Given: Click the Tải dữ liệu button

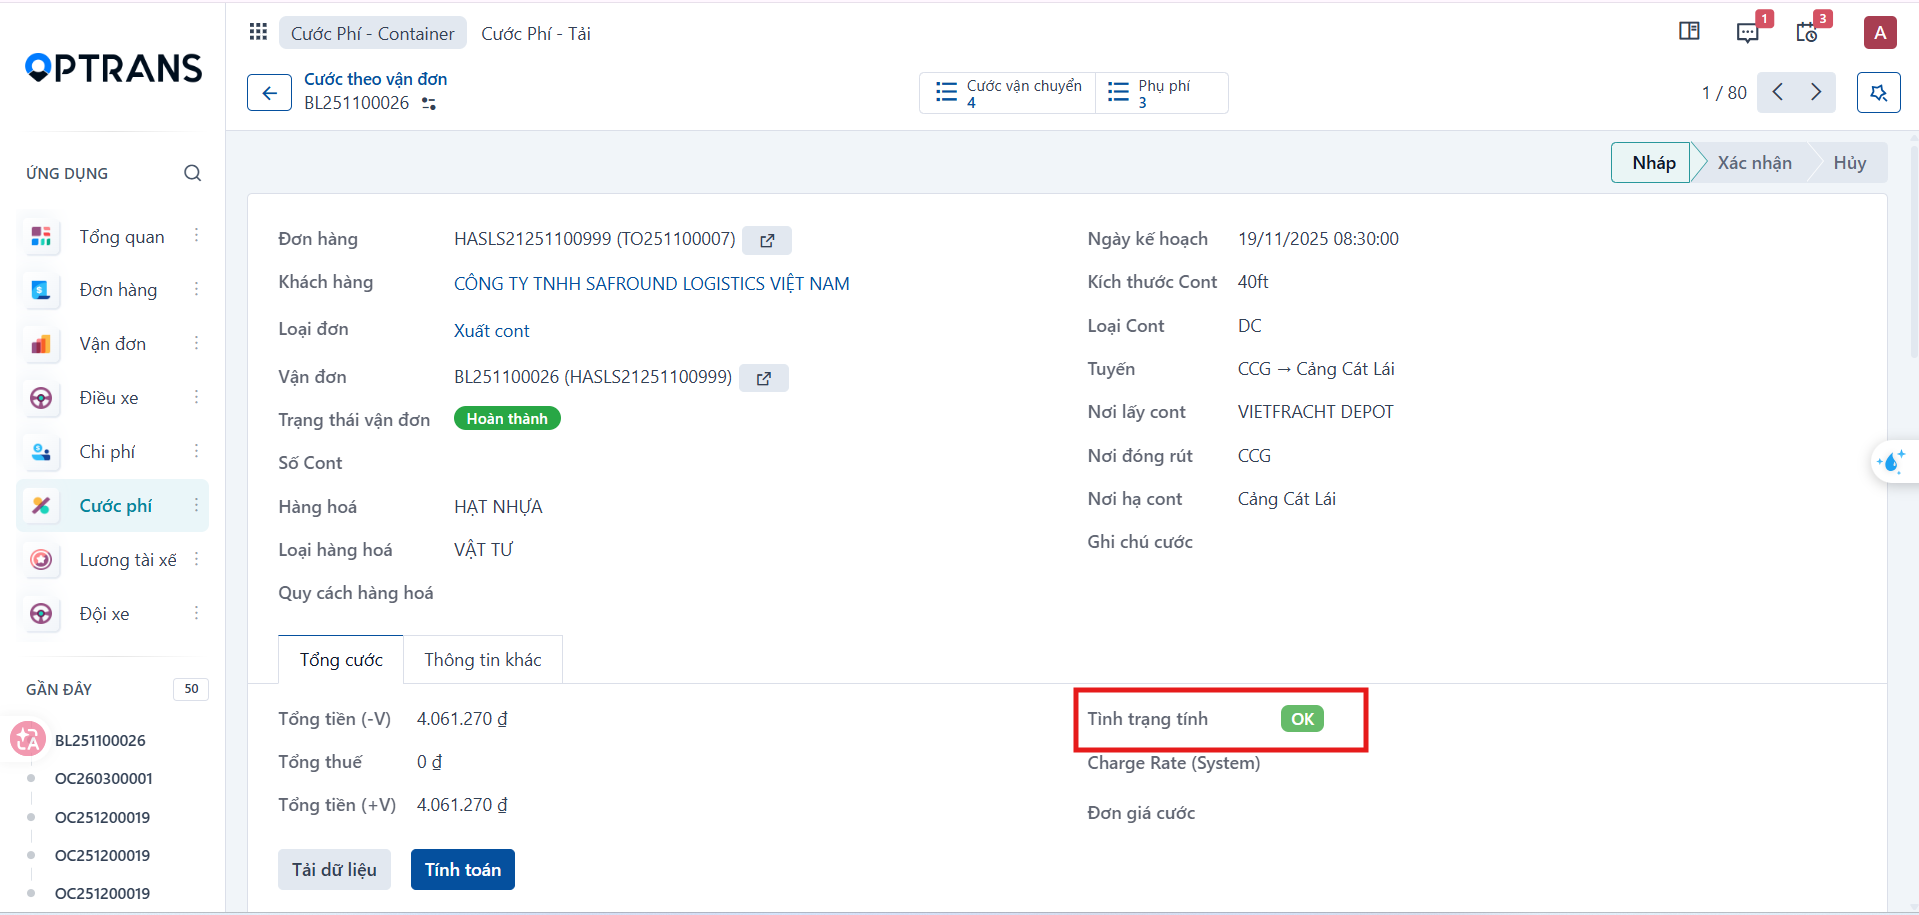Looking at the screenshot, I should pos(334,870).
